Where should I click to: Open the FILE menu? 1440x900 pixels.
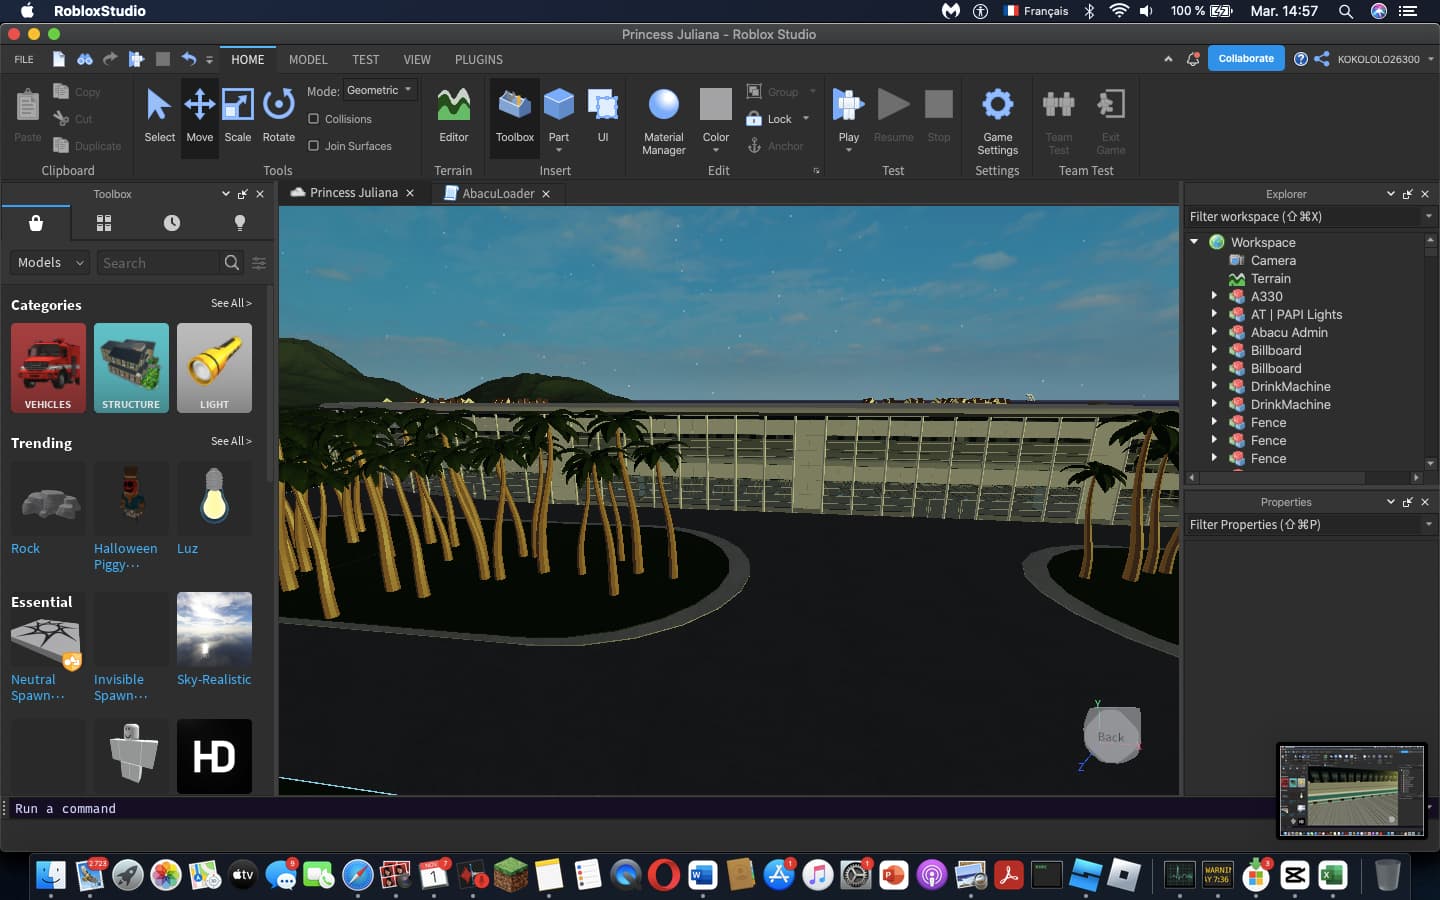click(24, 60)
